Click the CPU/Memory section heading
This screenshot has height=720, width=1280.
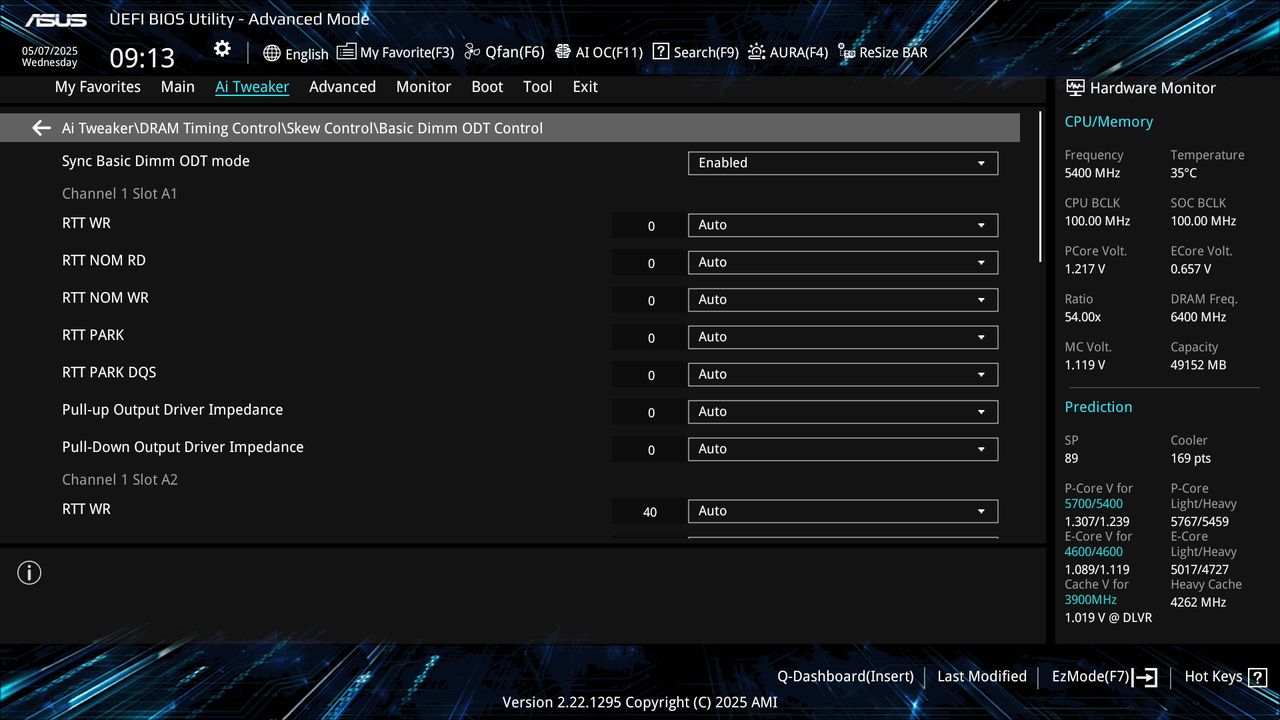[x=1109, y=121]
